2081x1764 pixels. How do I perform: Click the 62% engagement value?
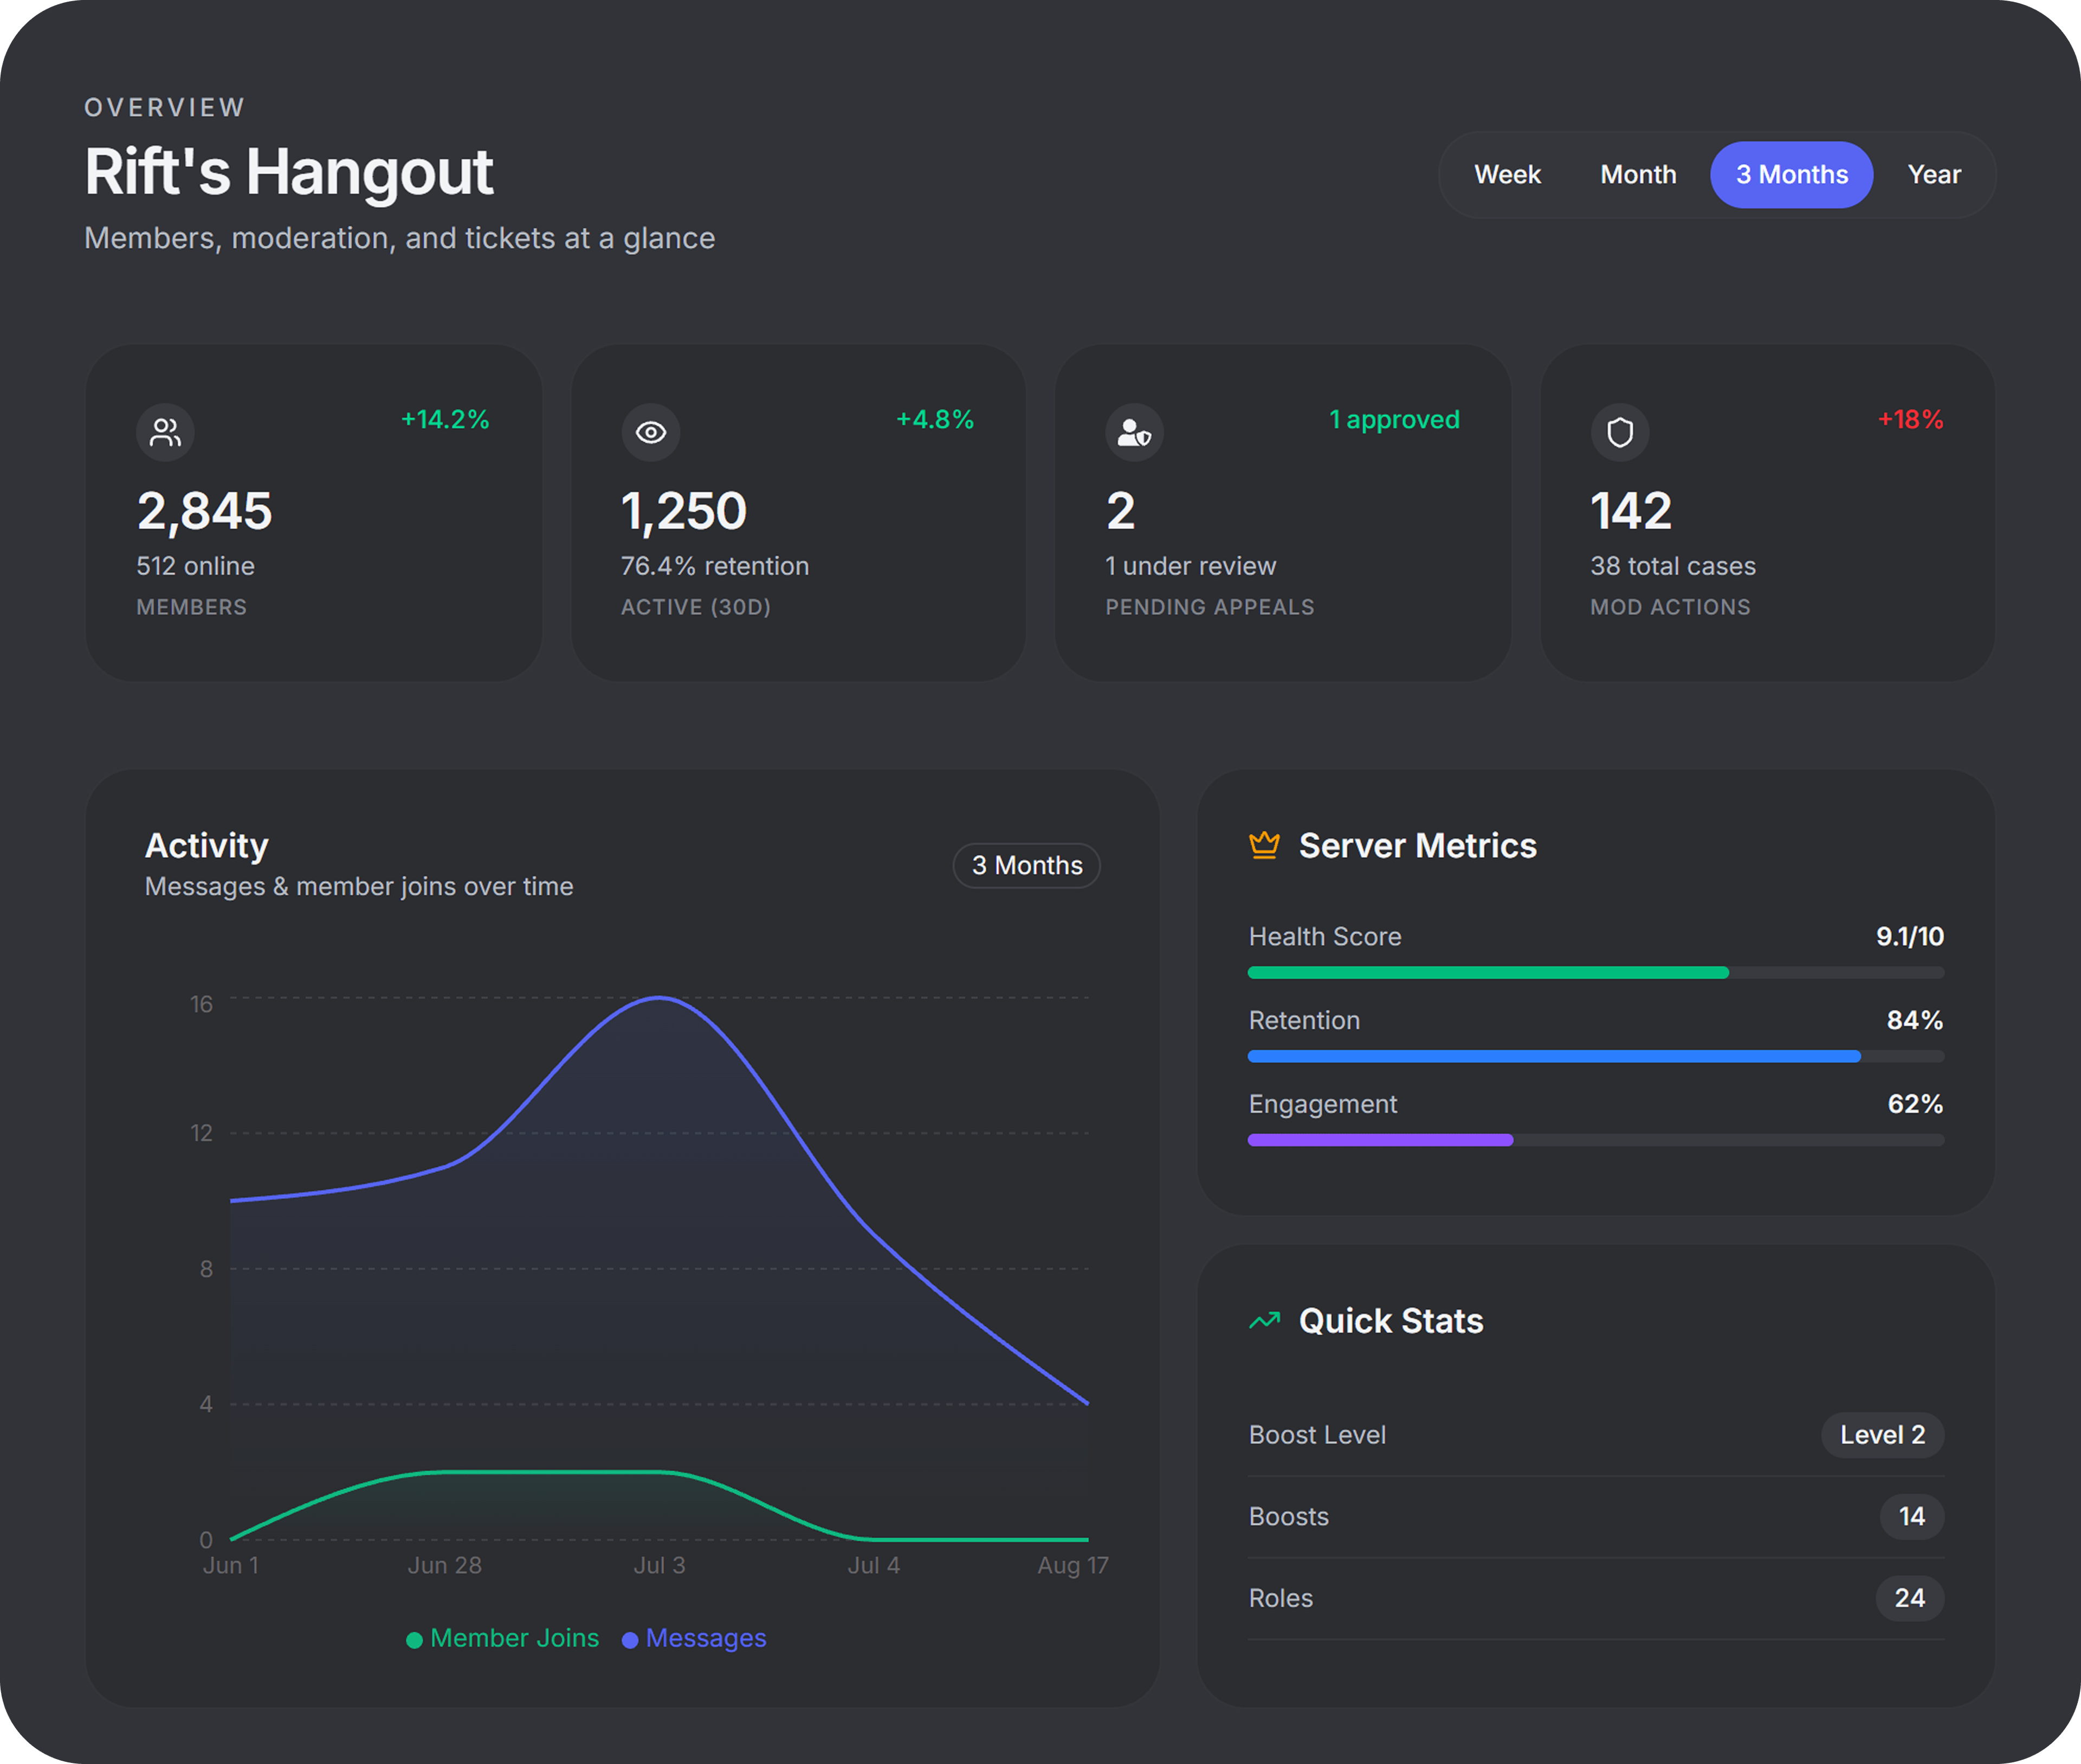1915,1104
